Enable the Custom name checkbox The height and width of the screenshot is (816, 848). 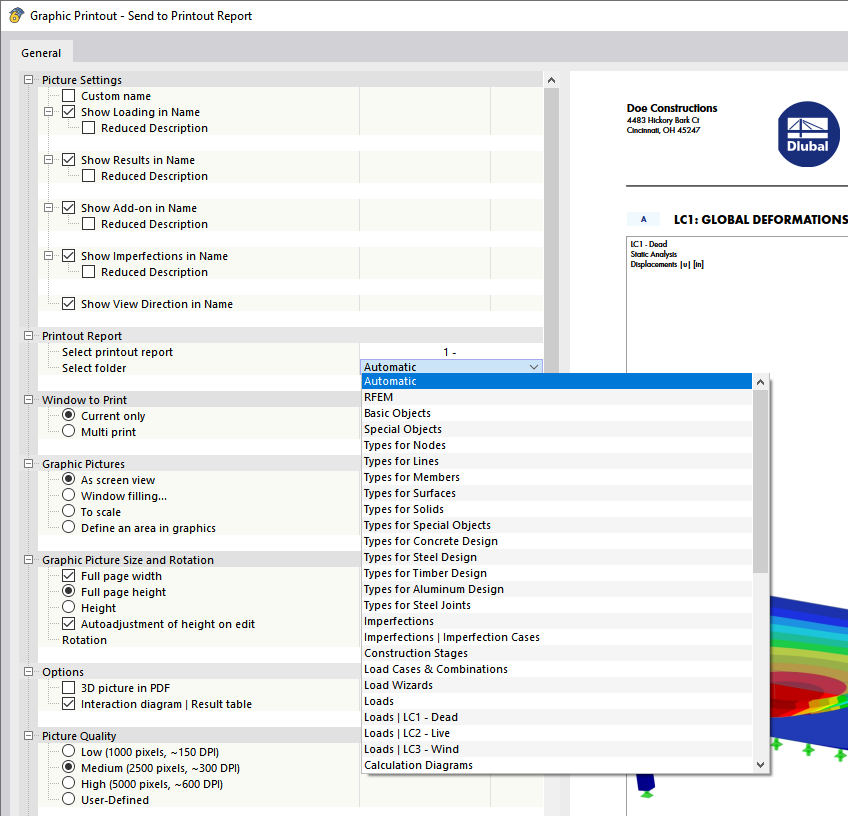click(68, 95)
